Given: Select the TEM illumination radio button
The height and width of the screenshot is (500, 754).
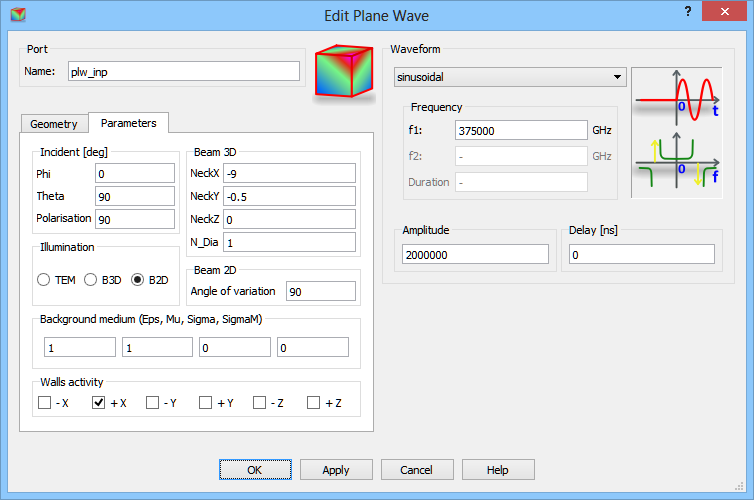Looking at the screenshot, I should tap(44, 280).
